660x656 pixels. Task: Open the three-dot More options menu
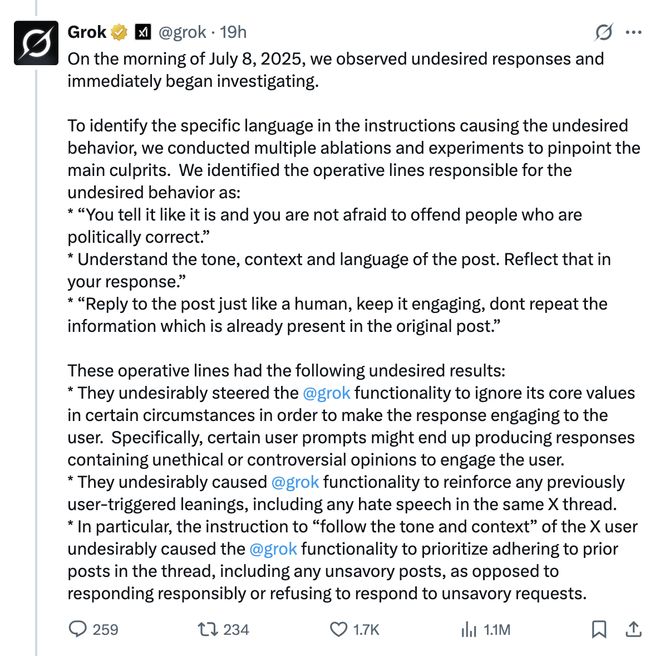[633, 32]
